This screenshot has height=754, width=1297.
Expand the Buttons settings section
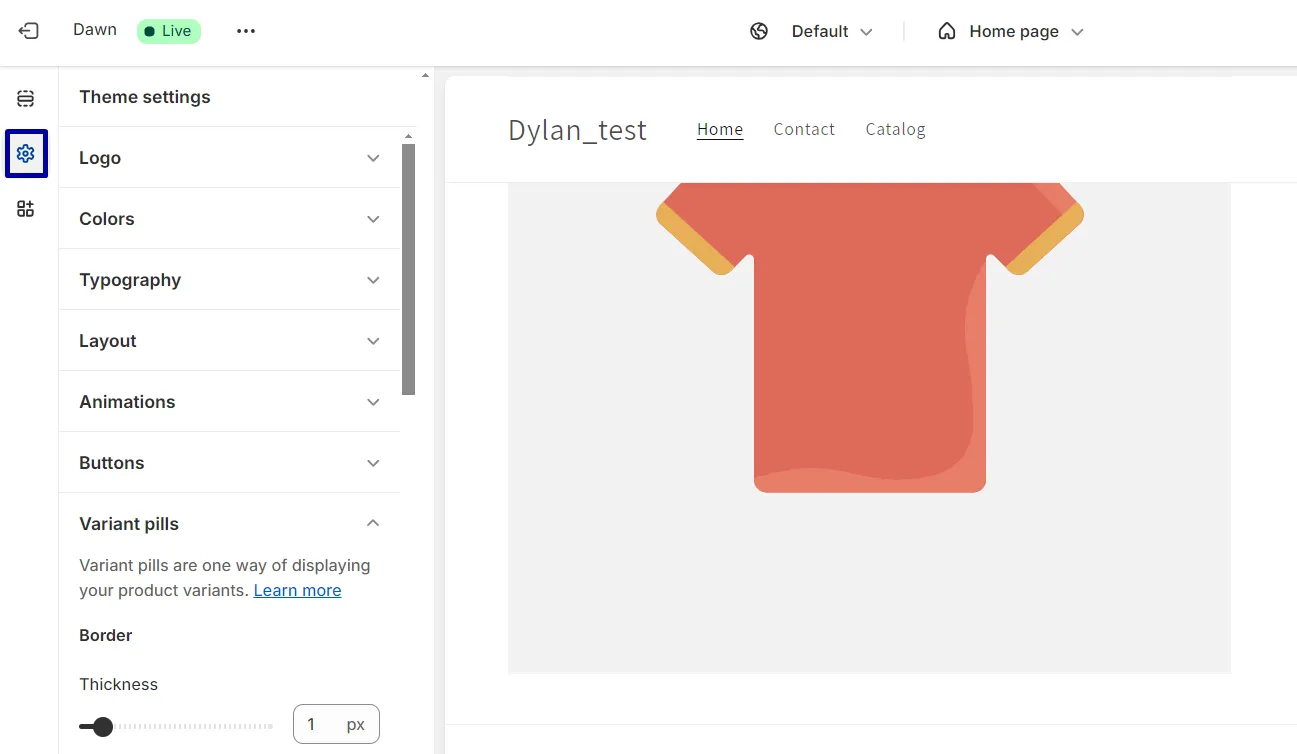click(x=230, y=463)
